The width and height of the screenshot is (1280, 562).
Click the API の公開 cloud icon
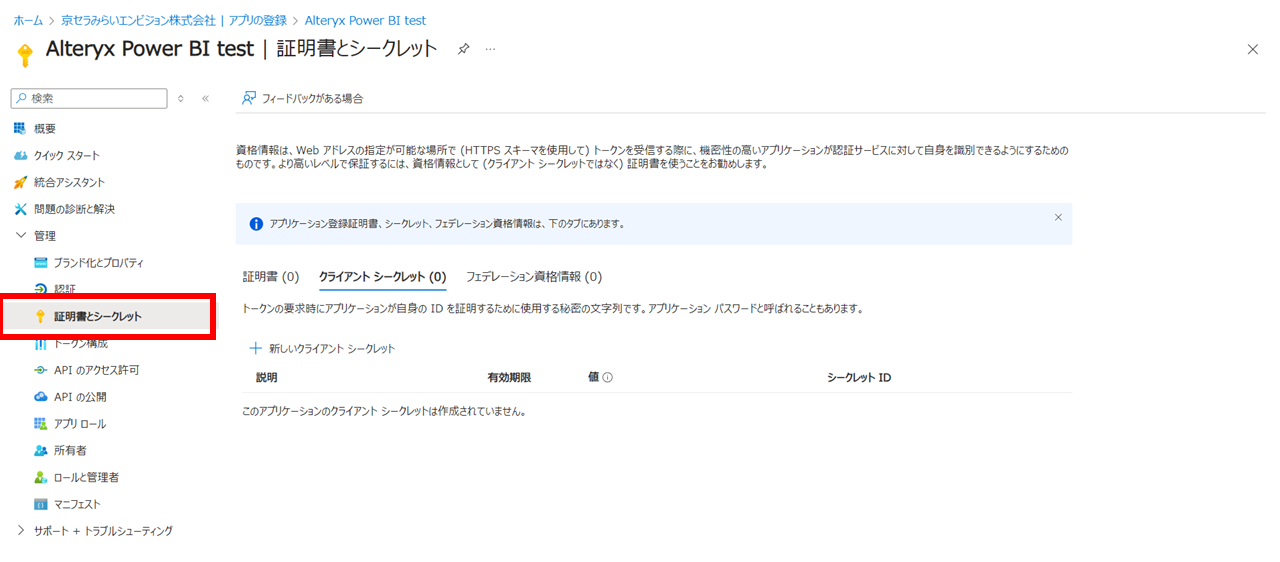[x=40, y=397]
